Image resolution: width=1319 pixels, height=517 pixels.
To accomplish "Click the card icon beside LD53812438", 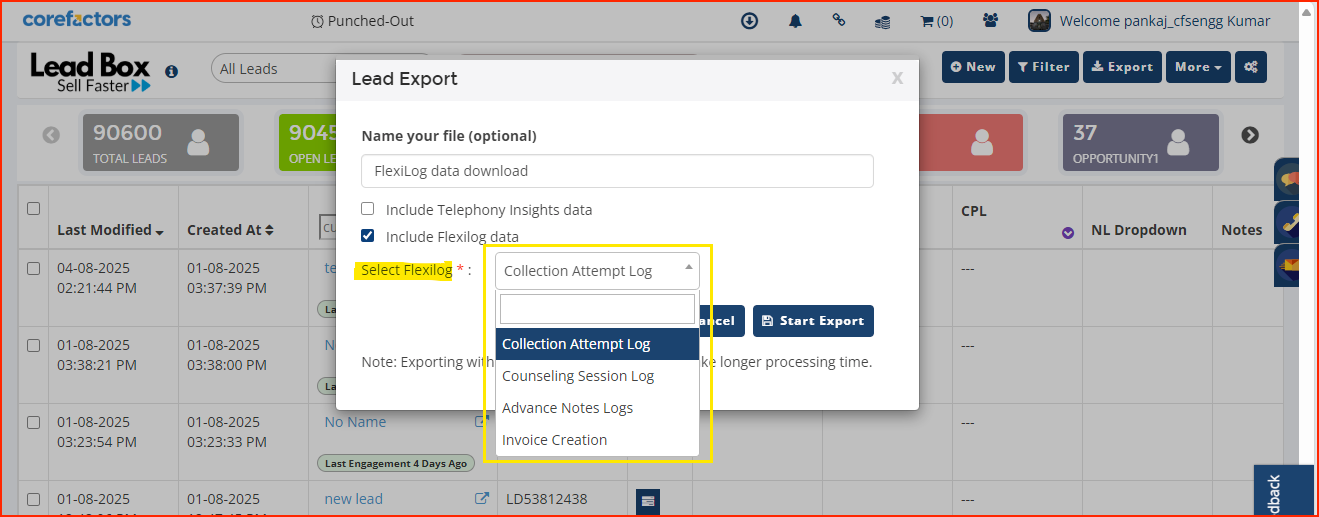I will click(x=648, y=501).
